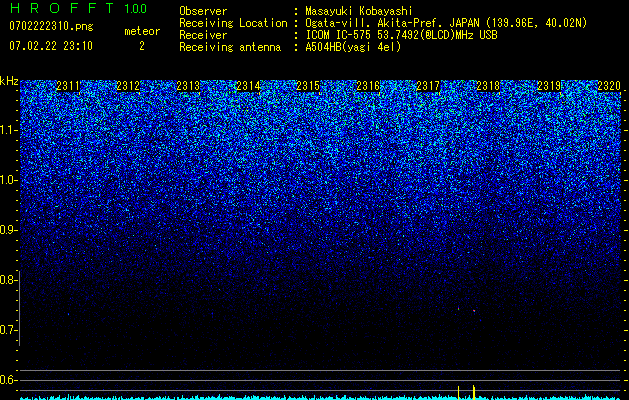Click the kHz axis unit label
This screenshot has height=400, width=629.
[9, 81]
